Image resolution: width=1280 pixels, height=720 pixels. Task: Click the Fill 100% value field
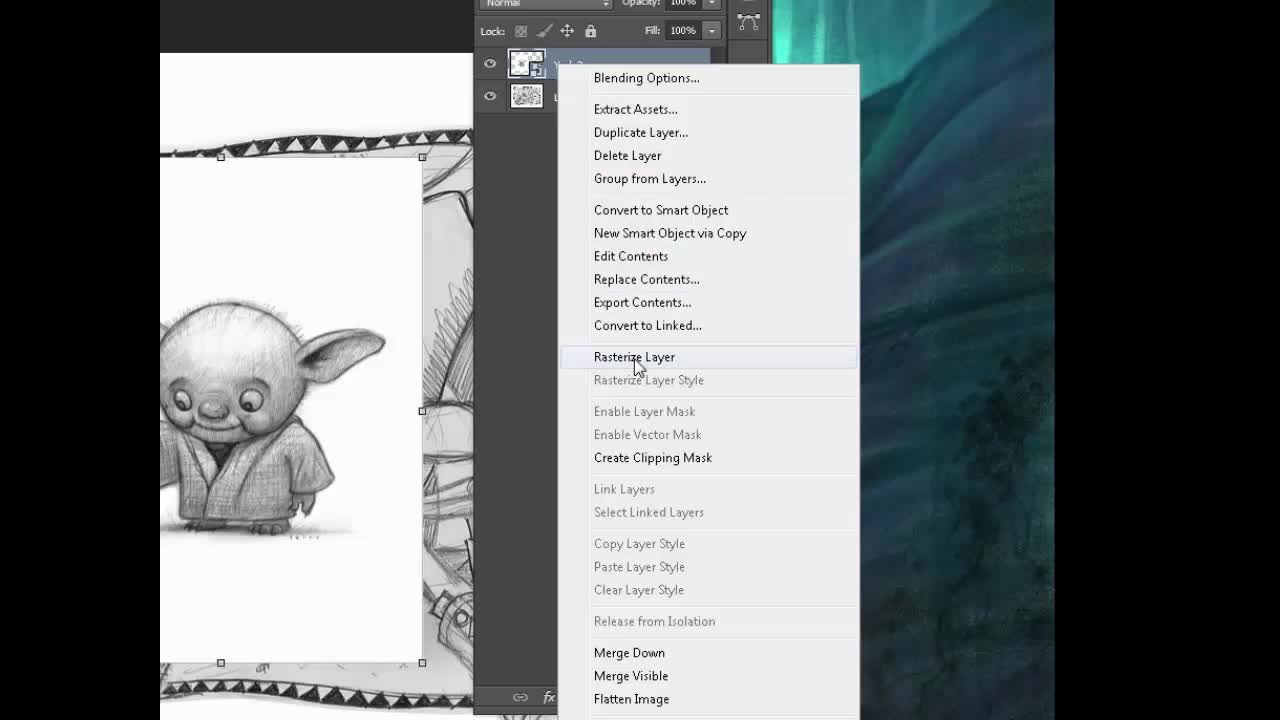683,31
